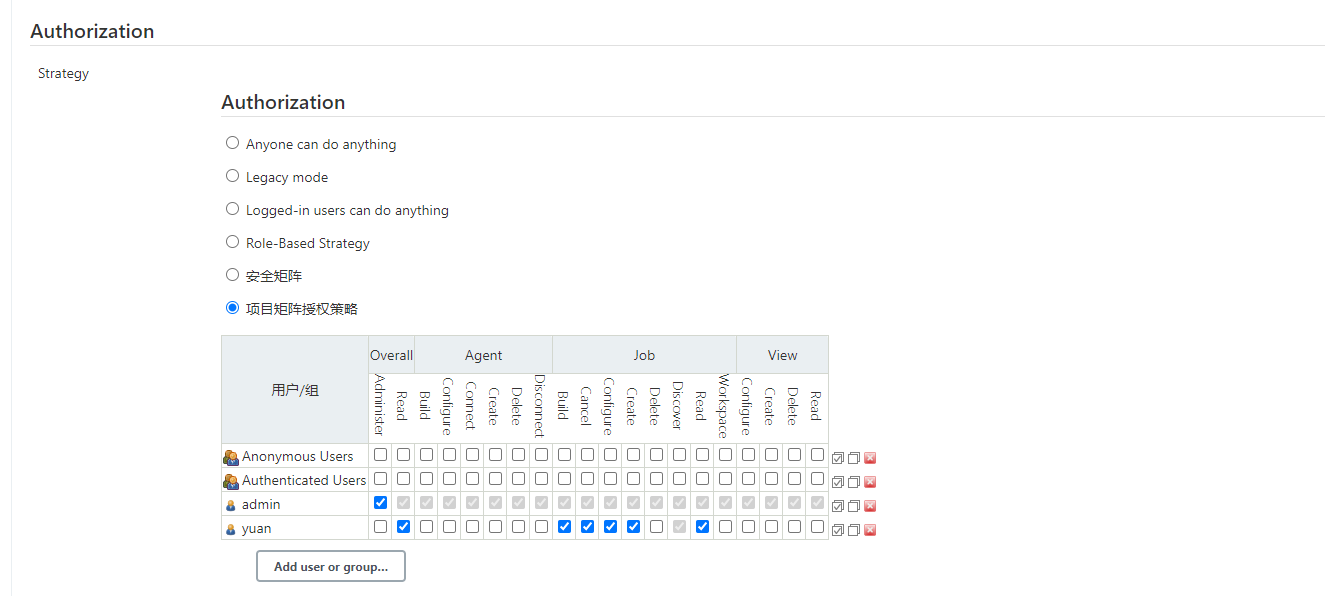Click the clear-all permissions icon on yuan row

(x=853, y=529)
